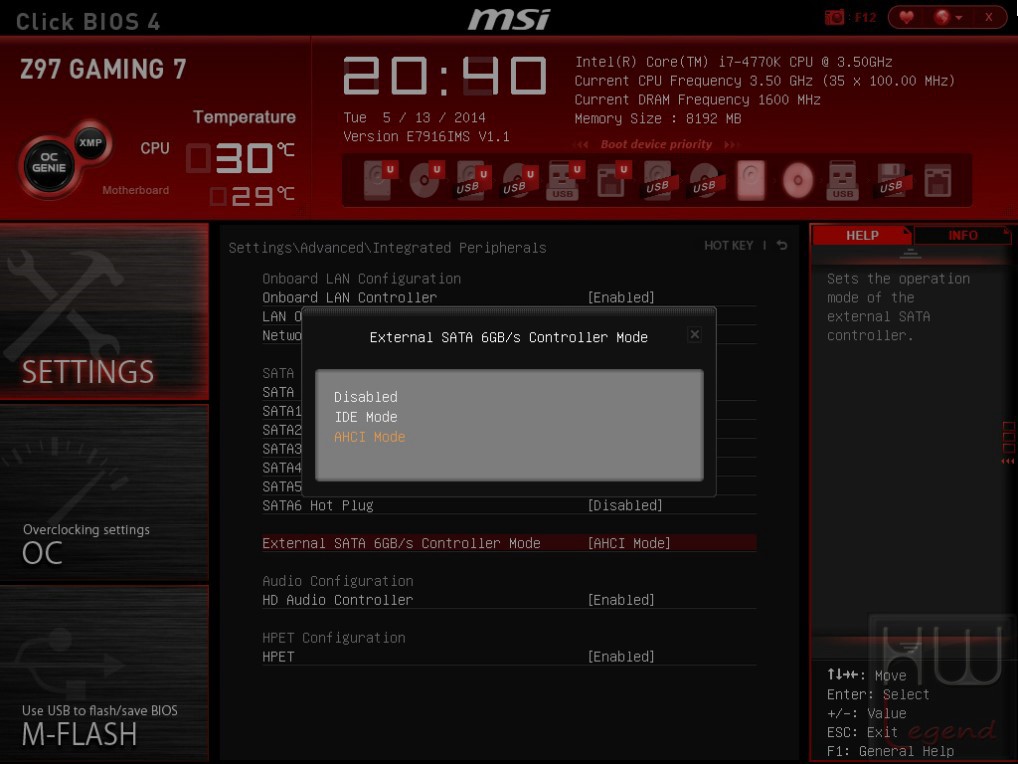
Task: Choose Disabled in the SATA mode dialog
Action: 366,397
